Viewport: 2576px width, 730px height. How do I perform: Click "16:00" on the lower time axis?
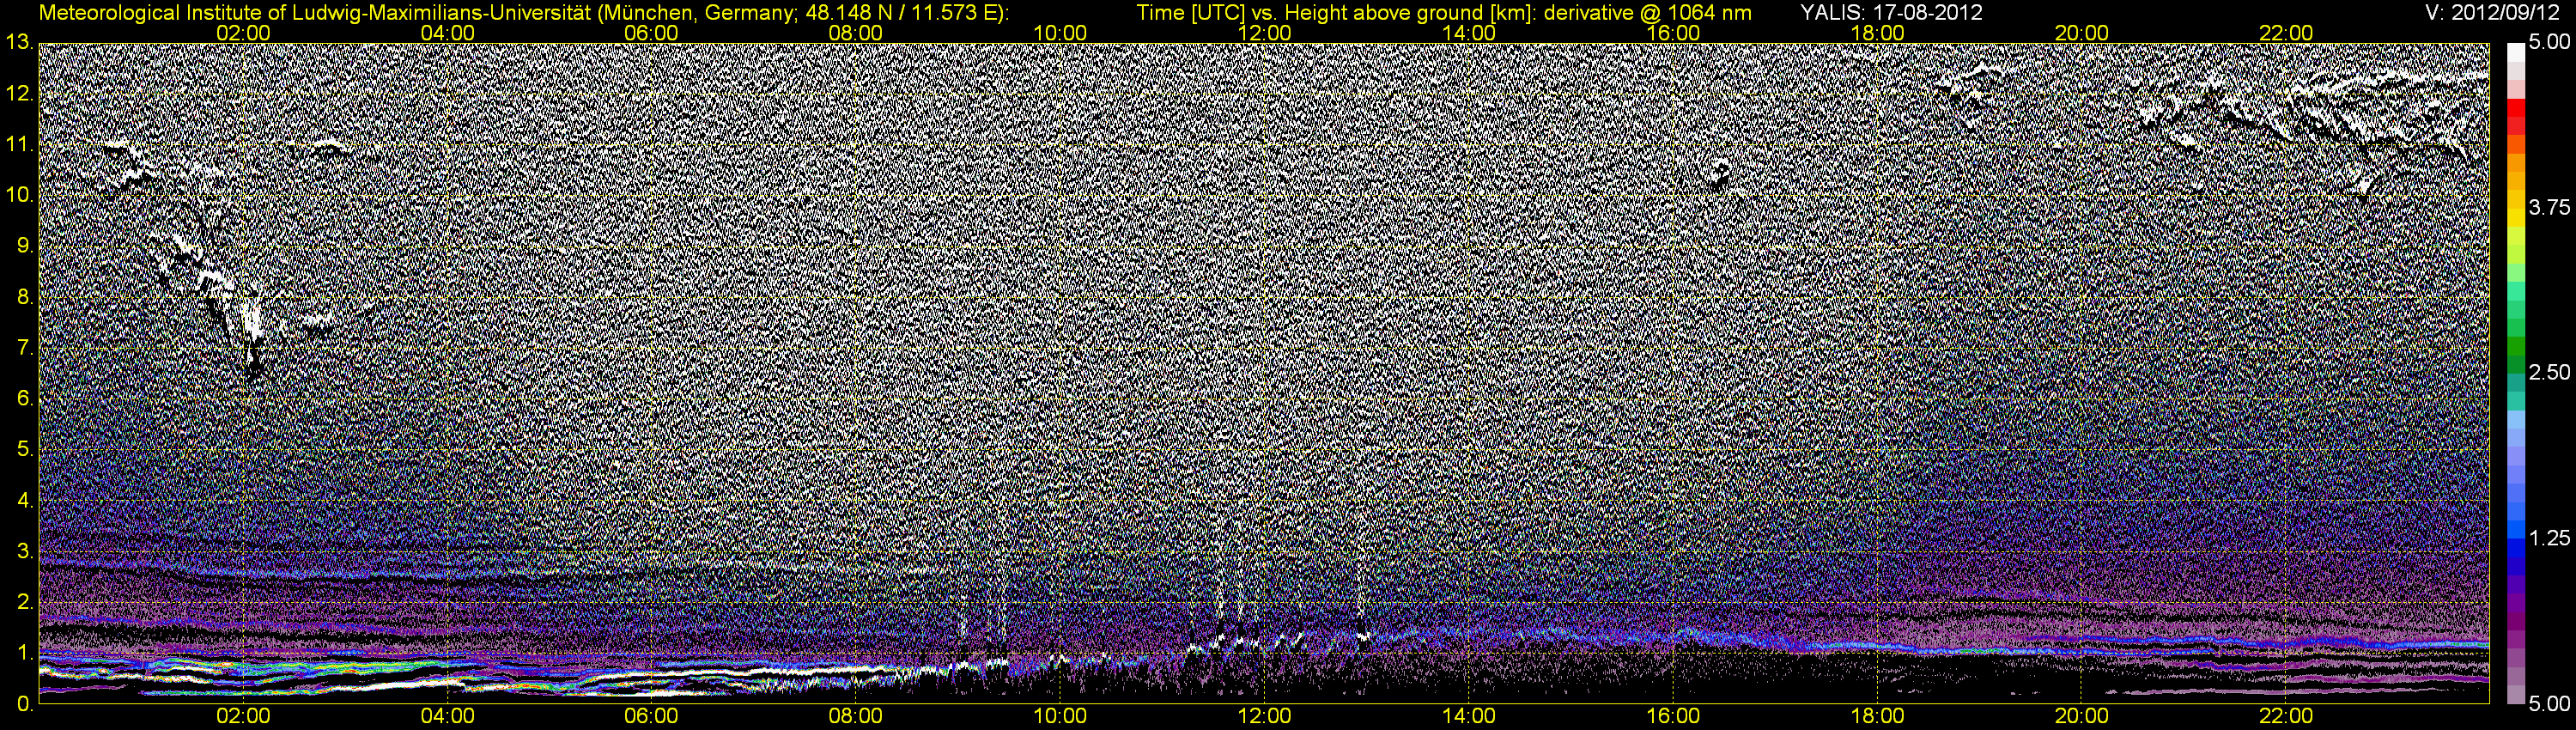click(x=1673, y=716)
